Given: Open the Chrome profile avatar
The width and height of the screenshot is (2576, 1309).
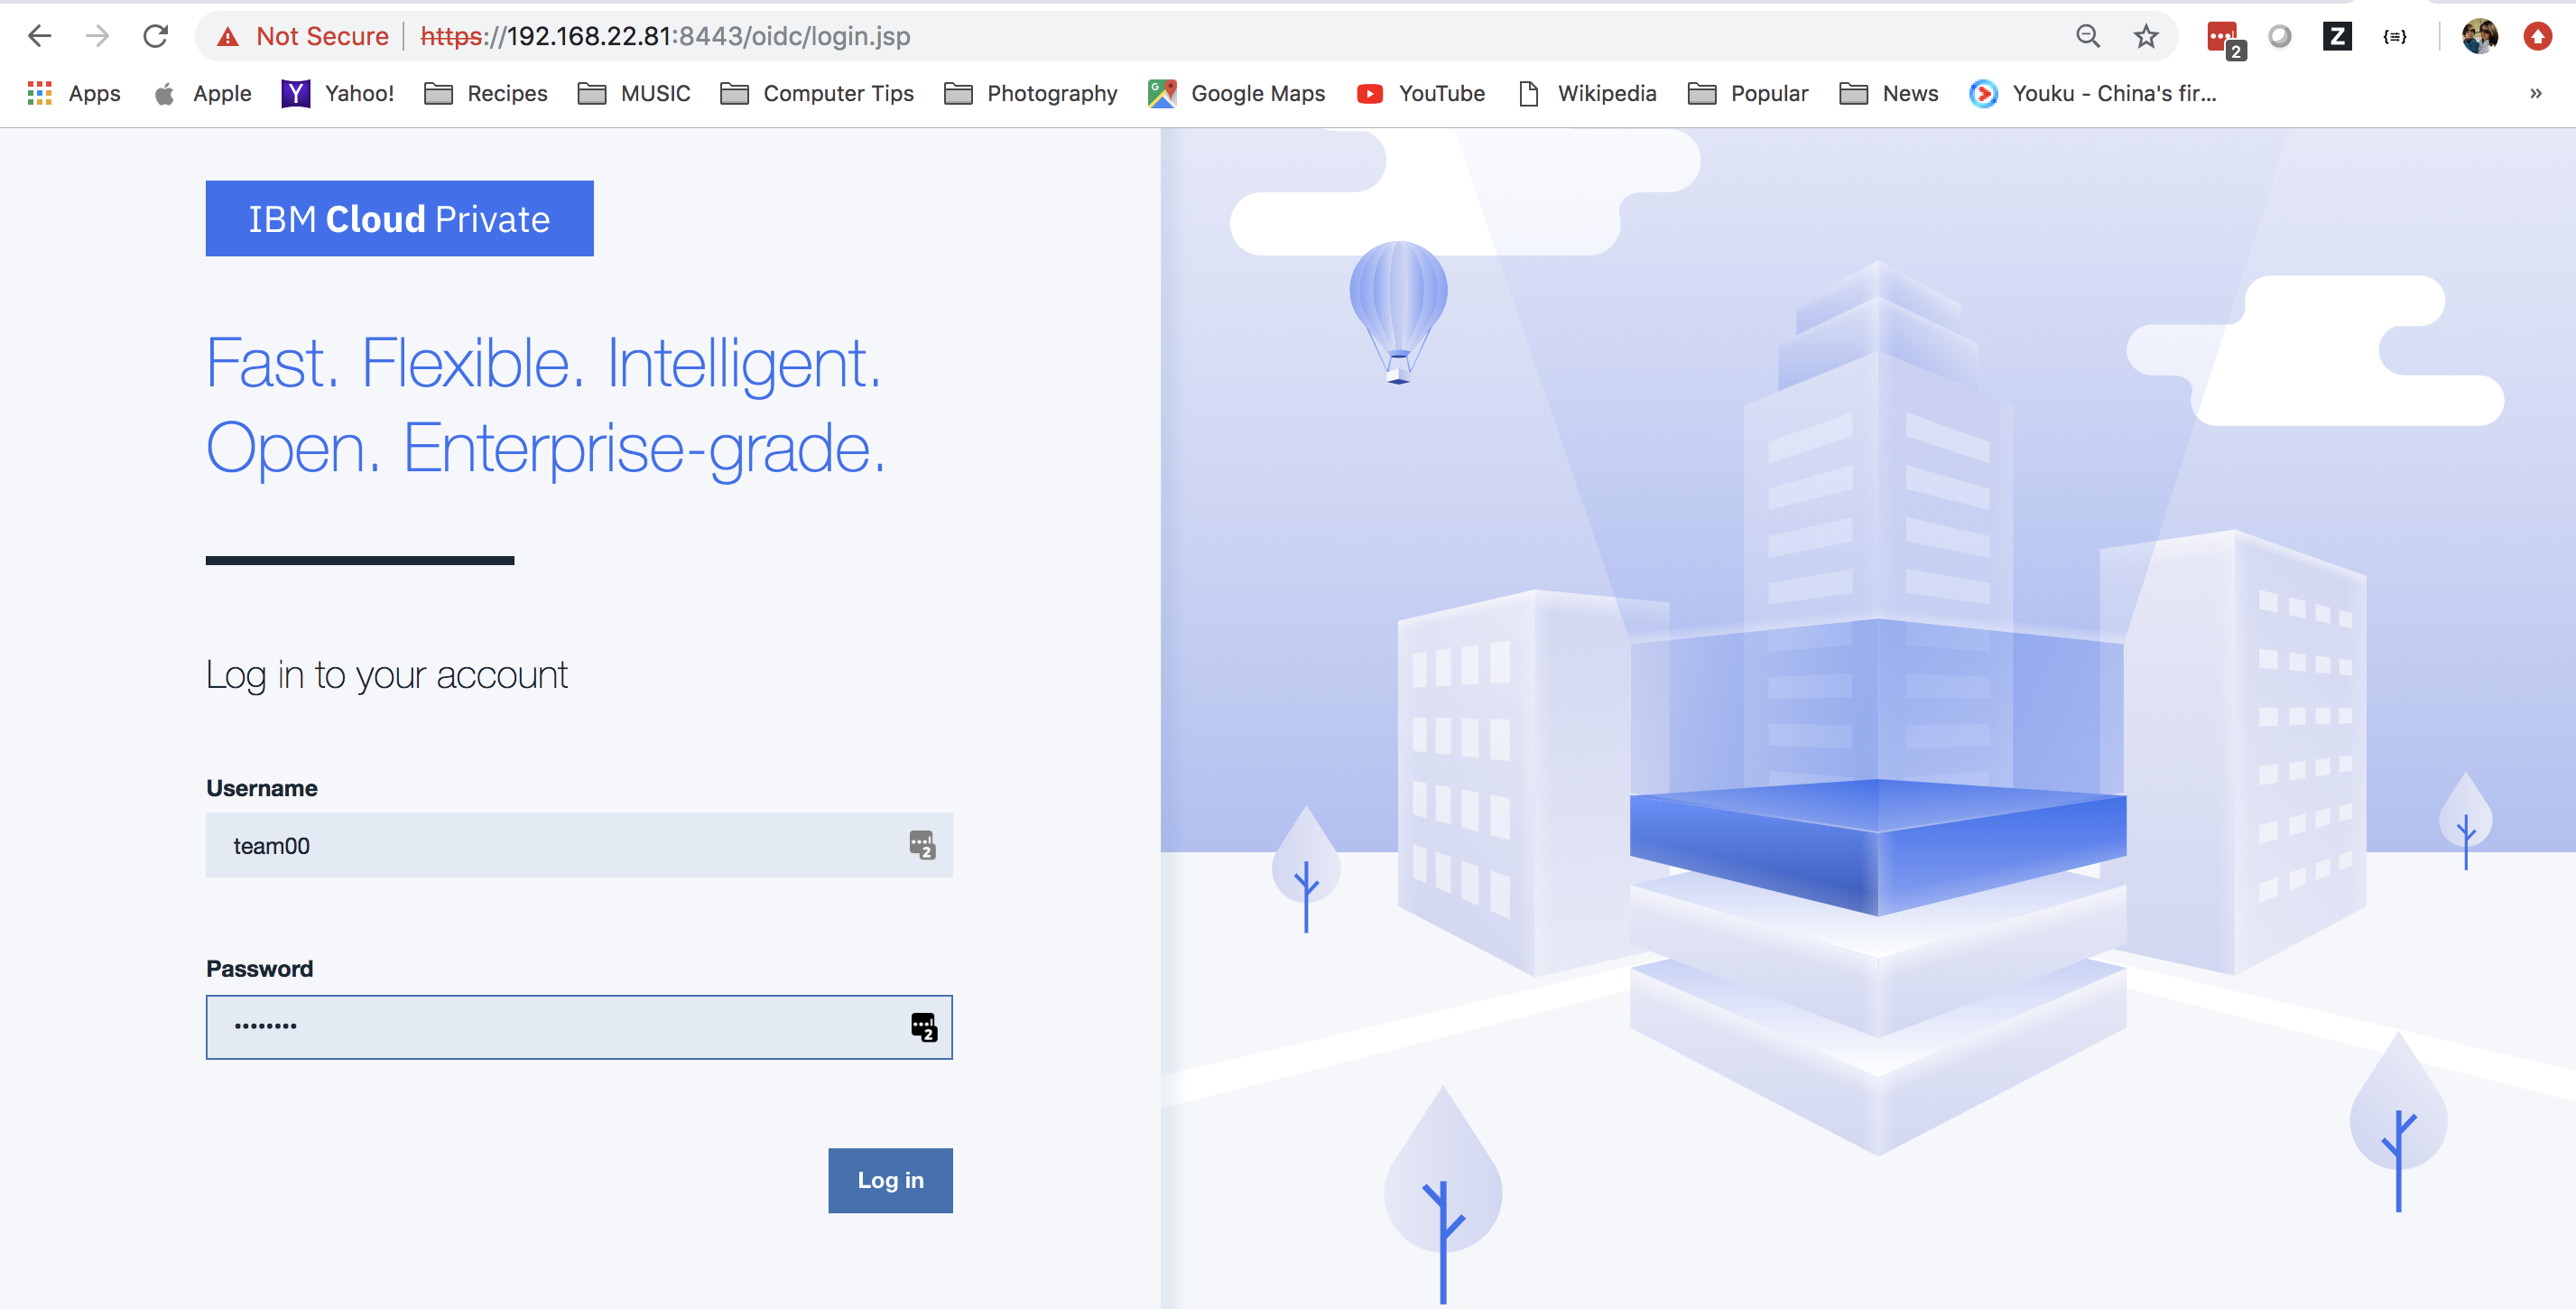Looking at the screenshot, I should [2480, 36].
